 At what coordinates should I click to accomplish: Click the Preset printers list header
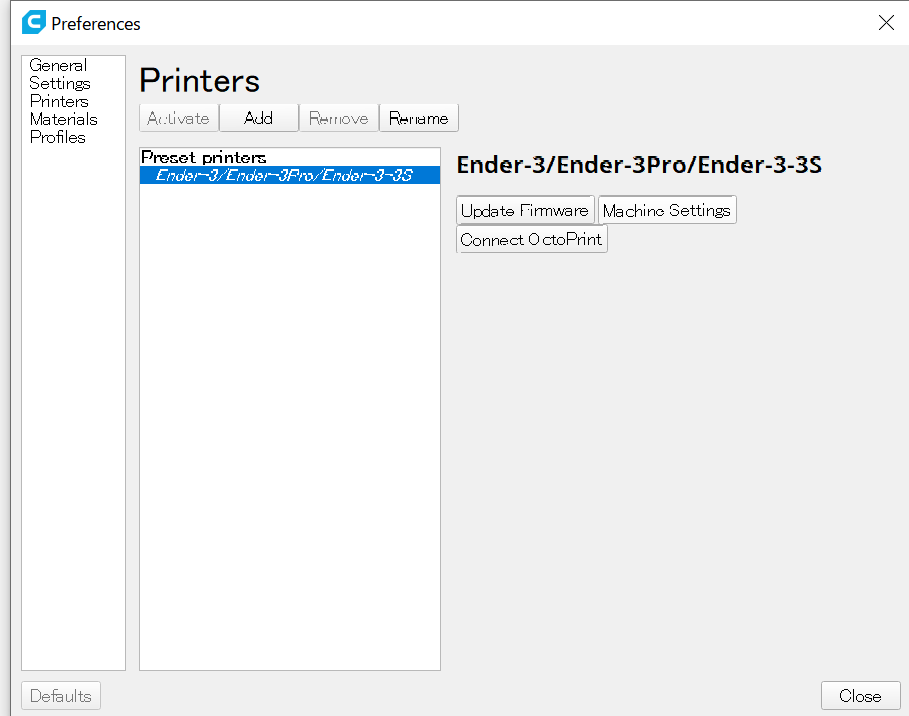(203, 157)
